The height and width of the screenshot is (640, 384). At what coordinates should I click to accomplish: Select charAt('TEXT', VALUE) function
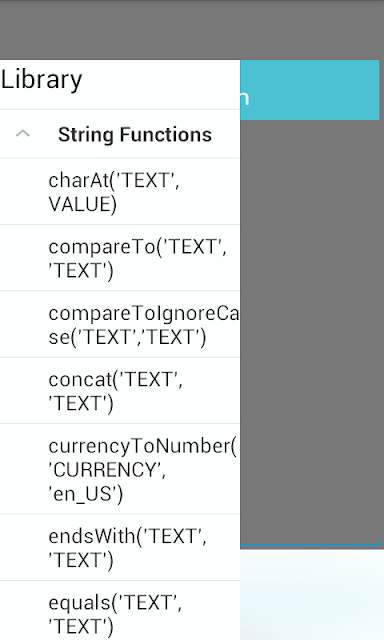click(120, 192)
